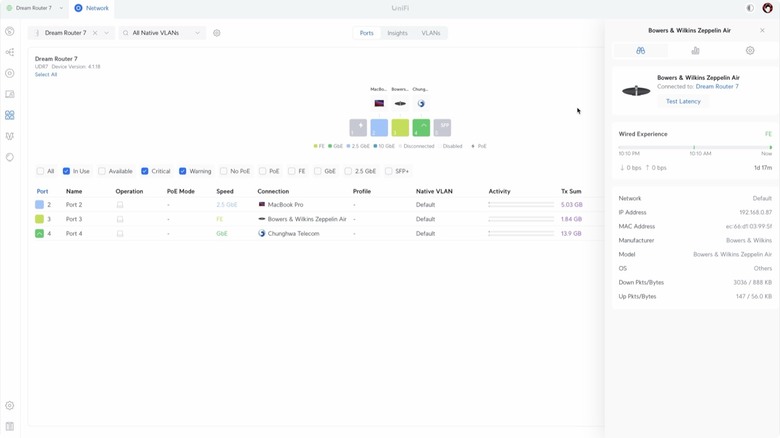Open the dashboard icon in left sidebar
780x438 pixels.
click(x=9, y=31)
